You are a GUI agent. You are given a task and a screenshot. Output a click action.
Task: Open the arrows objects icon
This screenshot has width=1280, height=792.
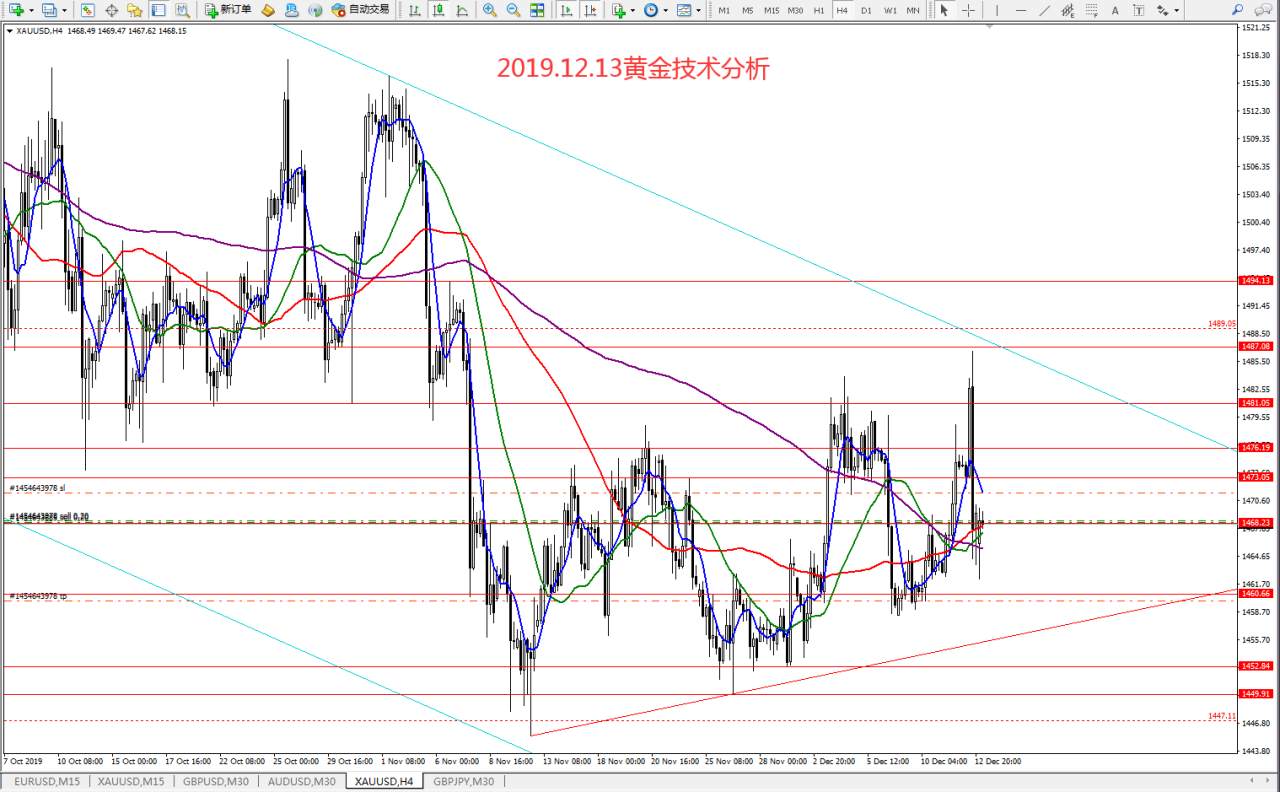click(x=1162, y=10)
